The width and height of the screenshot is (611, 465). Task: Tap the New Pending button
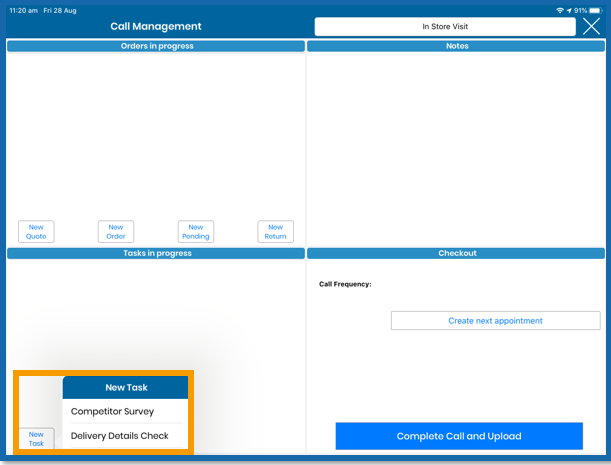(x=196, y=232)
